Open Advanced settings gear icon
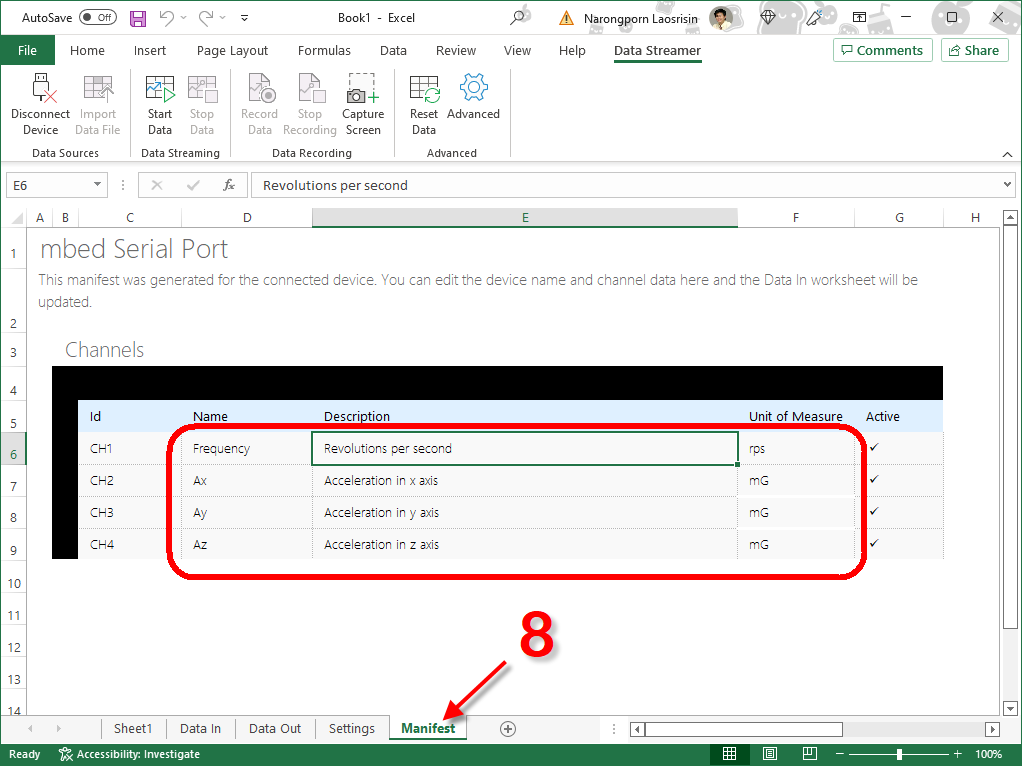Viewport: 1022px width, 766px height. point(474,87)
